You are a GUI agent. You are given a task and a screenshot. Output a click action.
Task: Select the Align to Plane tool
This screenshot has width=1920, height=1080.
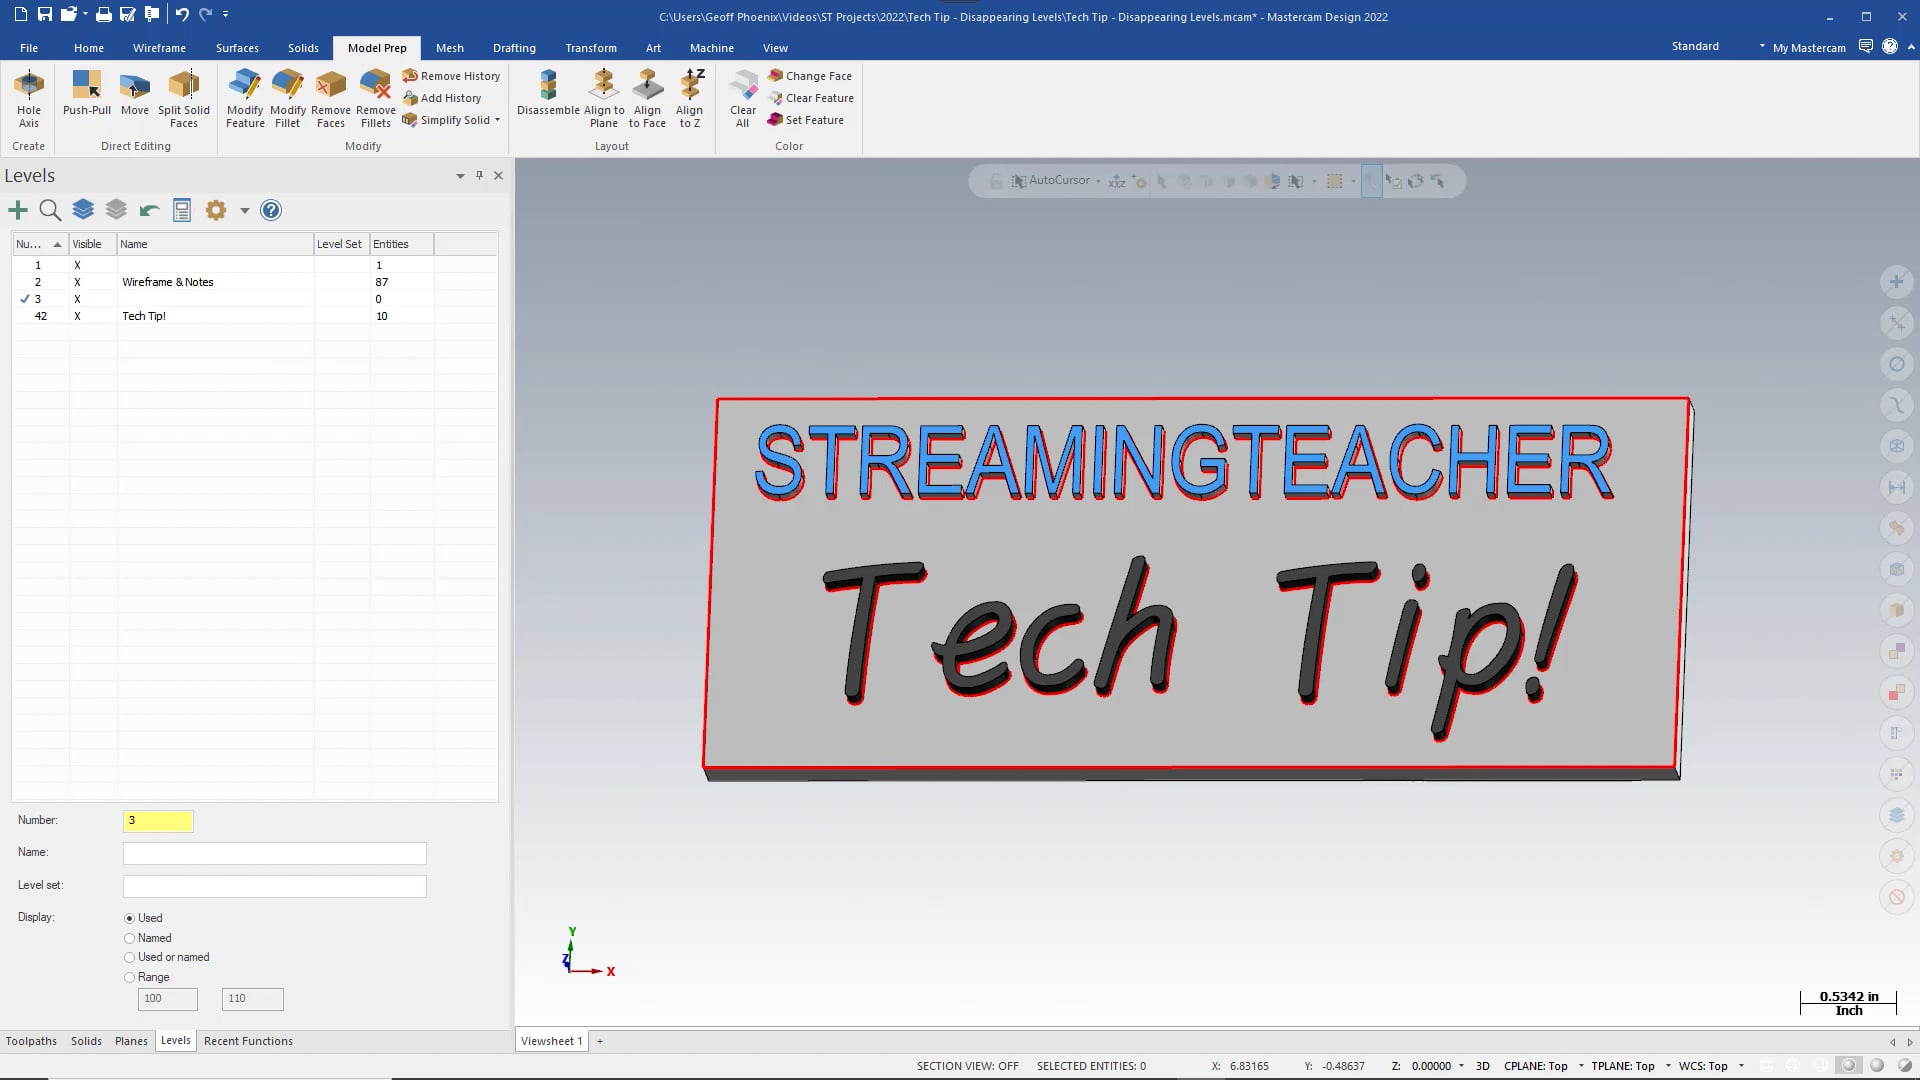604,99
